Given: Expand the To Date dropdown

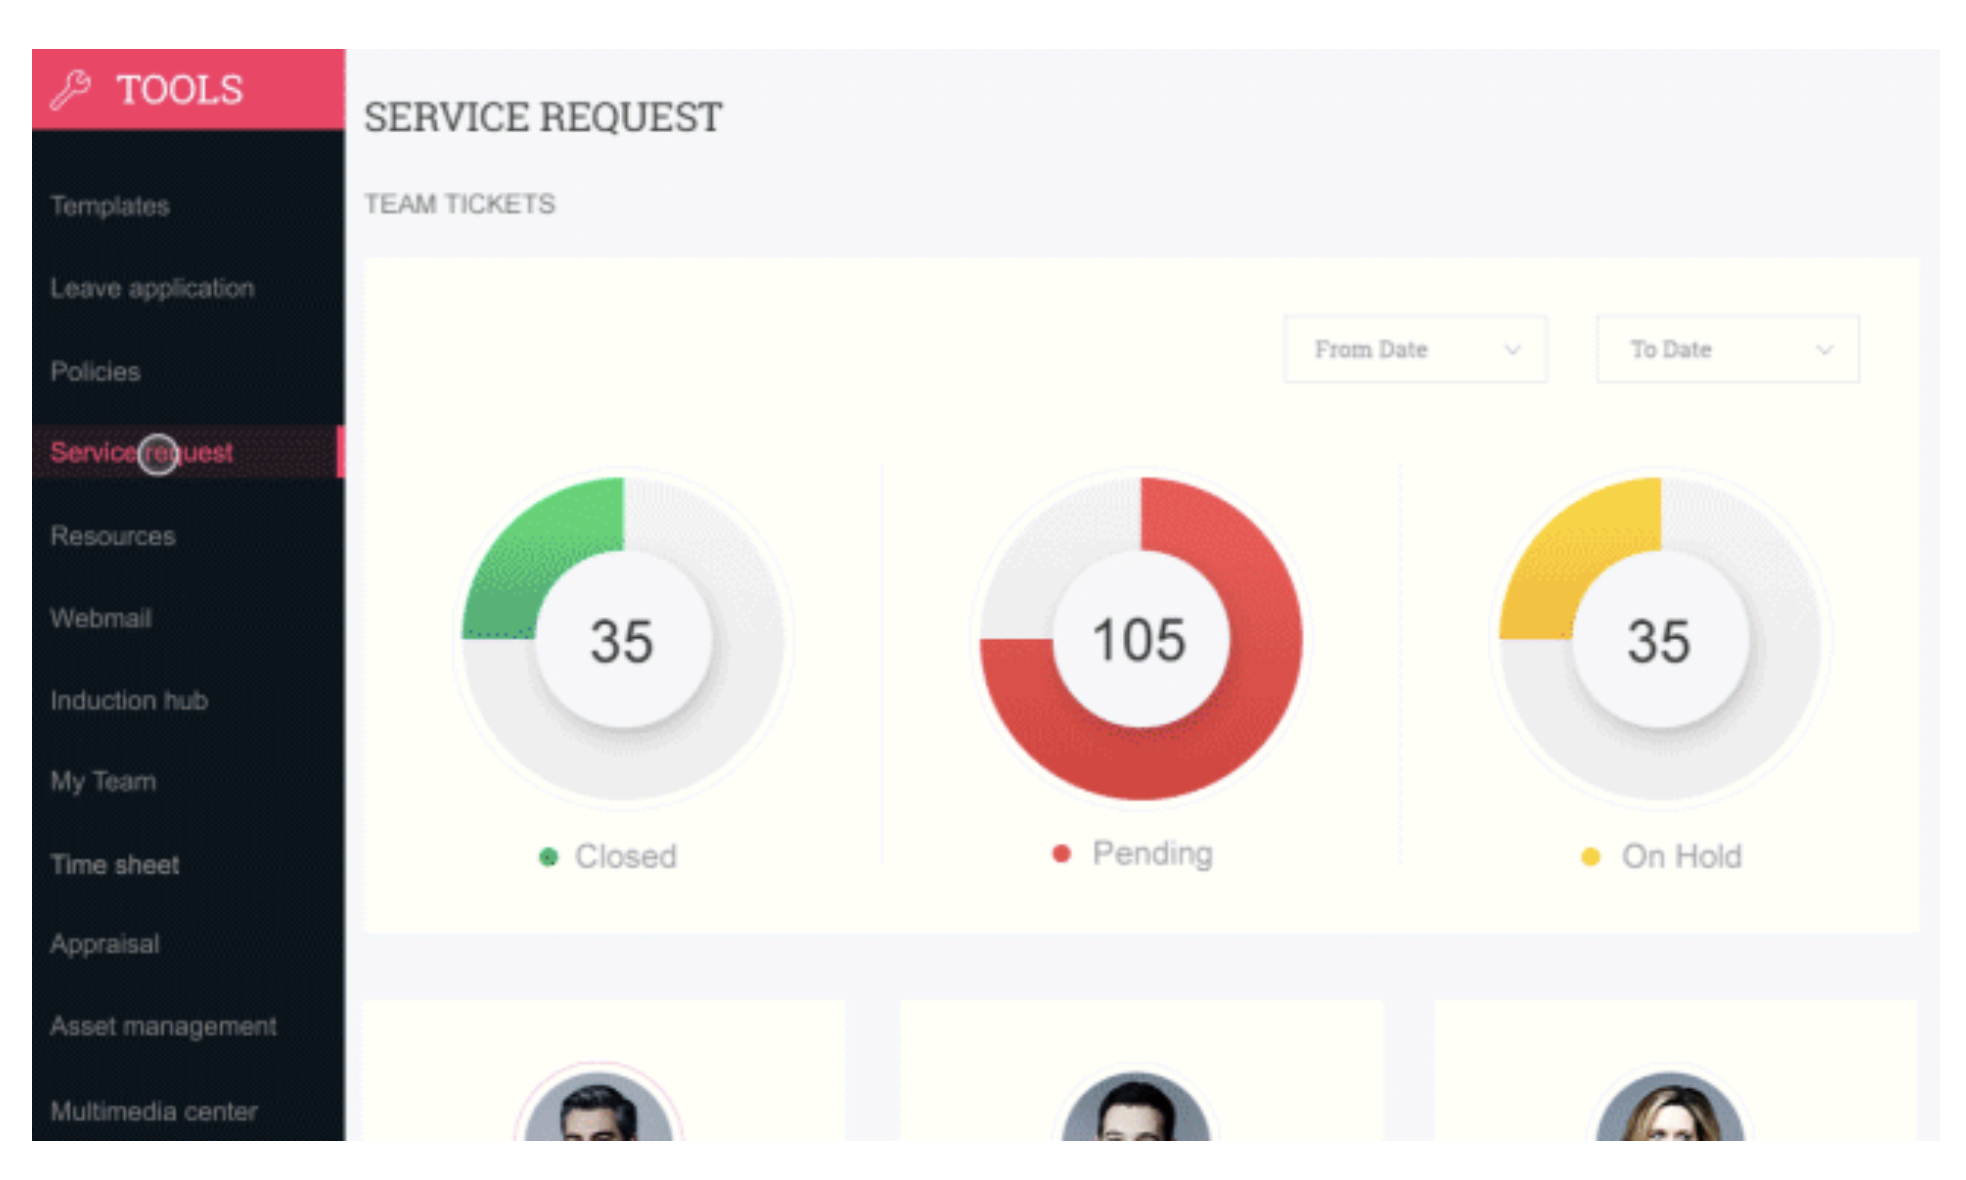Looking at the screenshot, I should (x=1726, y=349).
